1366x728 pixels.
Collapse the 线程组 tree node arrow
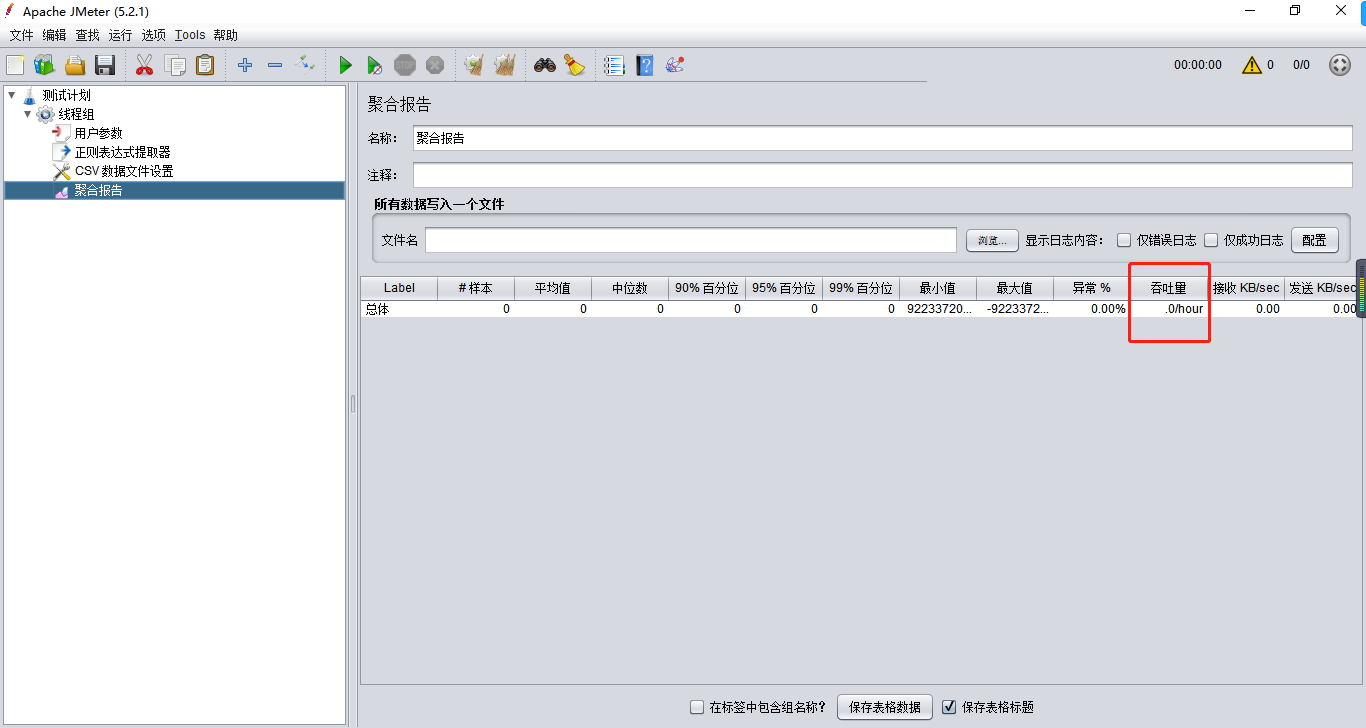pos(28,114)
